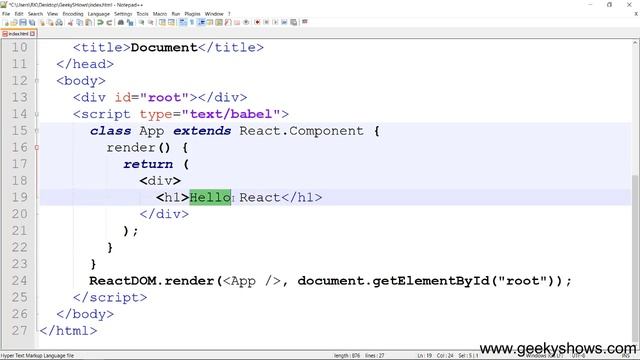The image size is (640, 360).
Task: Click the word Document in title tag
Action: pyautogui.click(x=164, y=47)
